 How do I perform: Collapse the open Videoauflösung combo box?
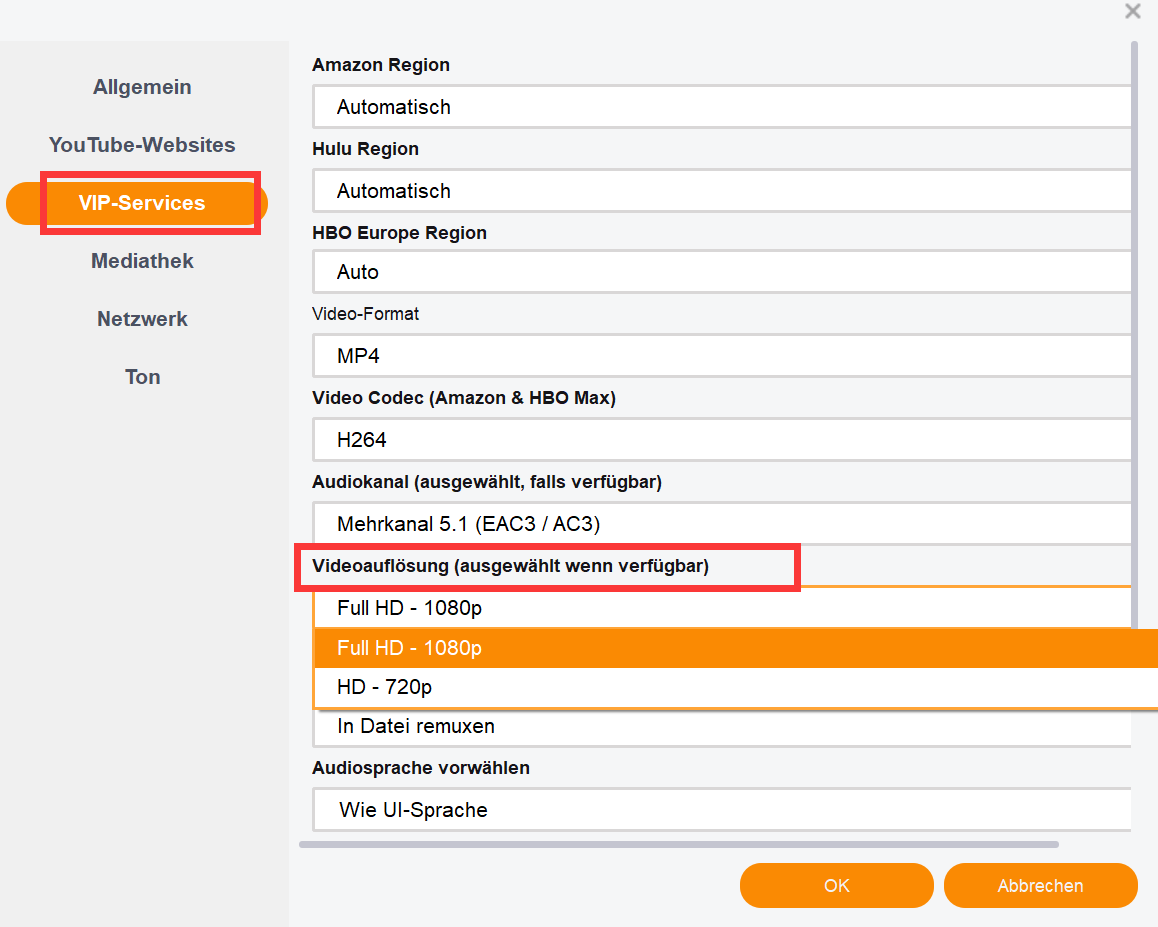pos(722,608)
